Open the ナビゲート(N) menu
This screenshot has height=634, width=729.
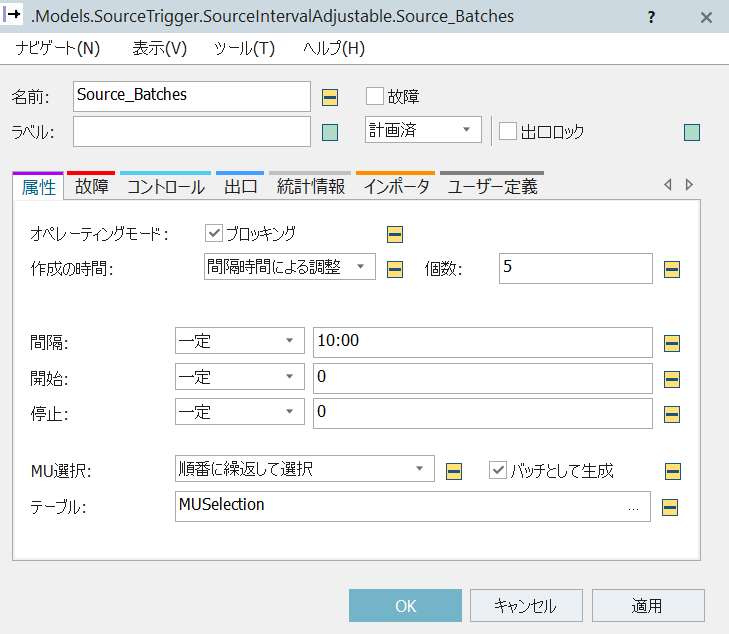pyautogui.click(x=58, y=48)
